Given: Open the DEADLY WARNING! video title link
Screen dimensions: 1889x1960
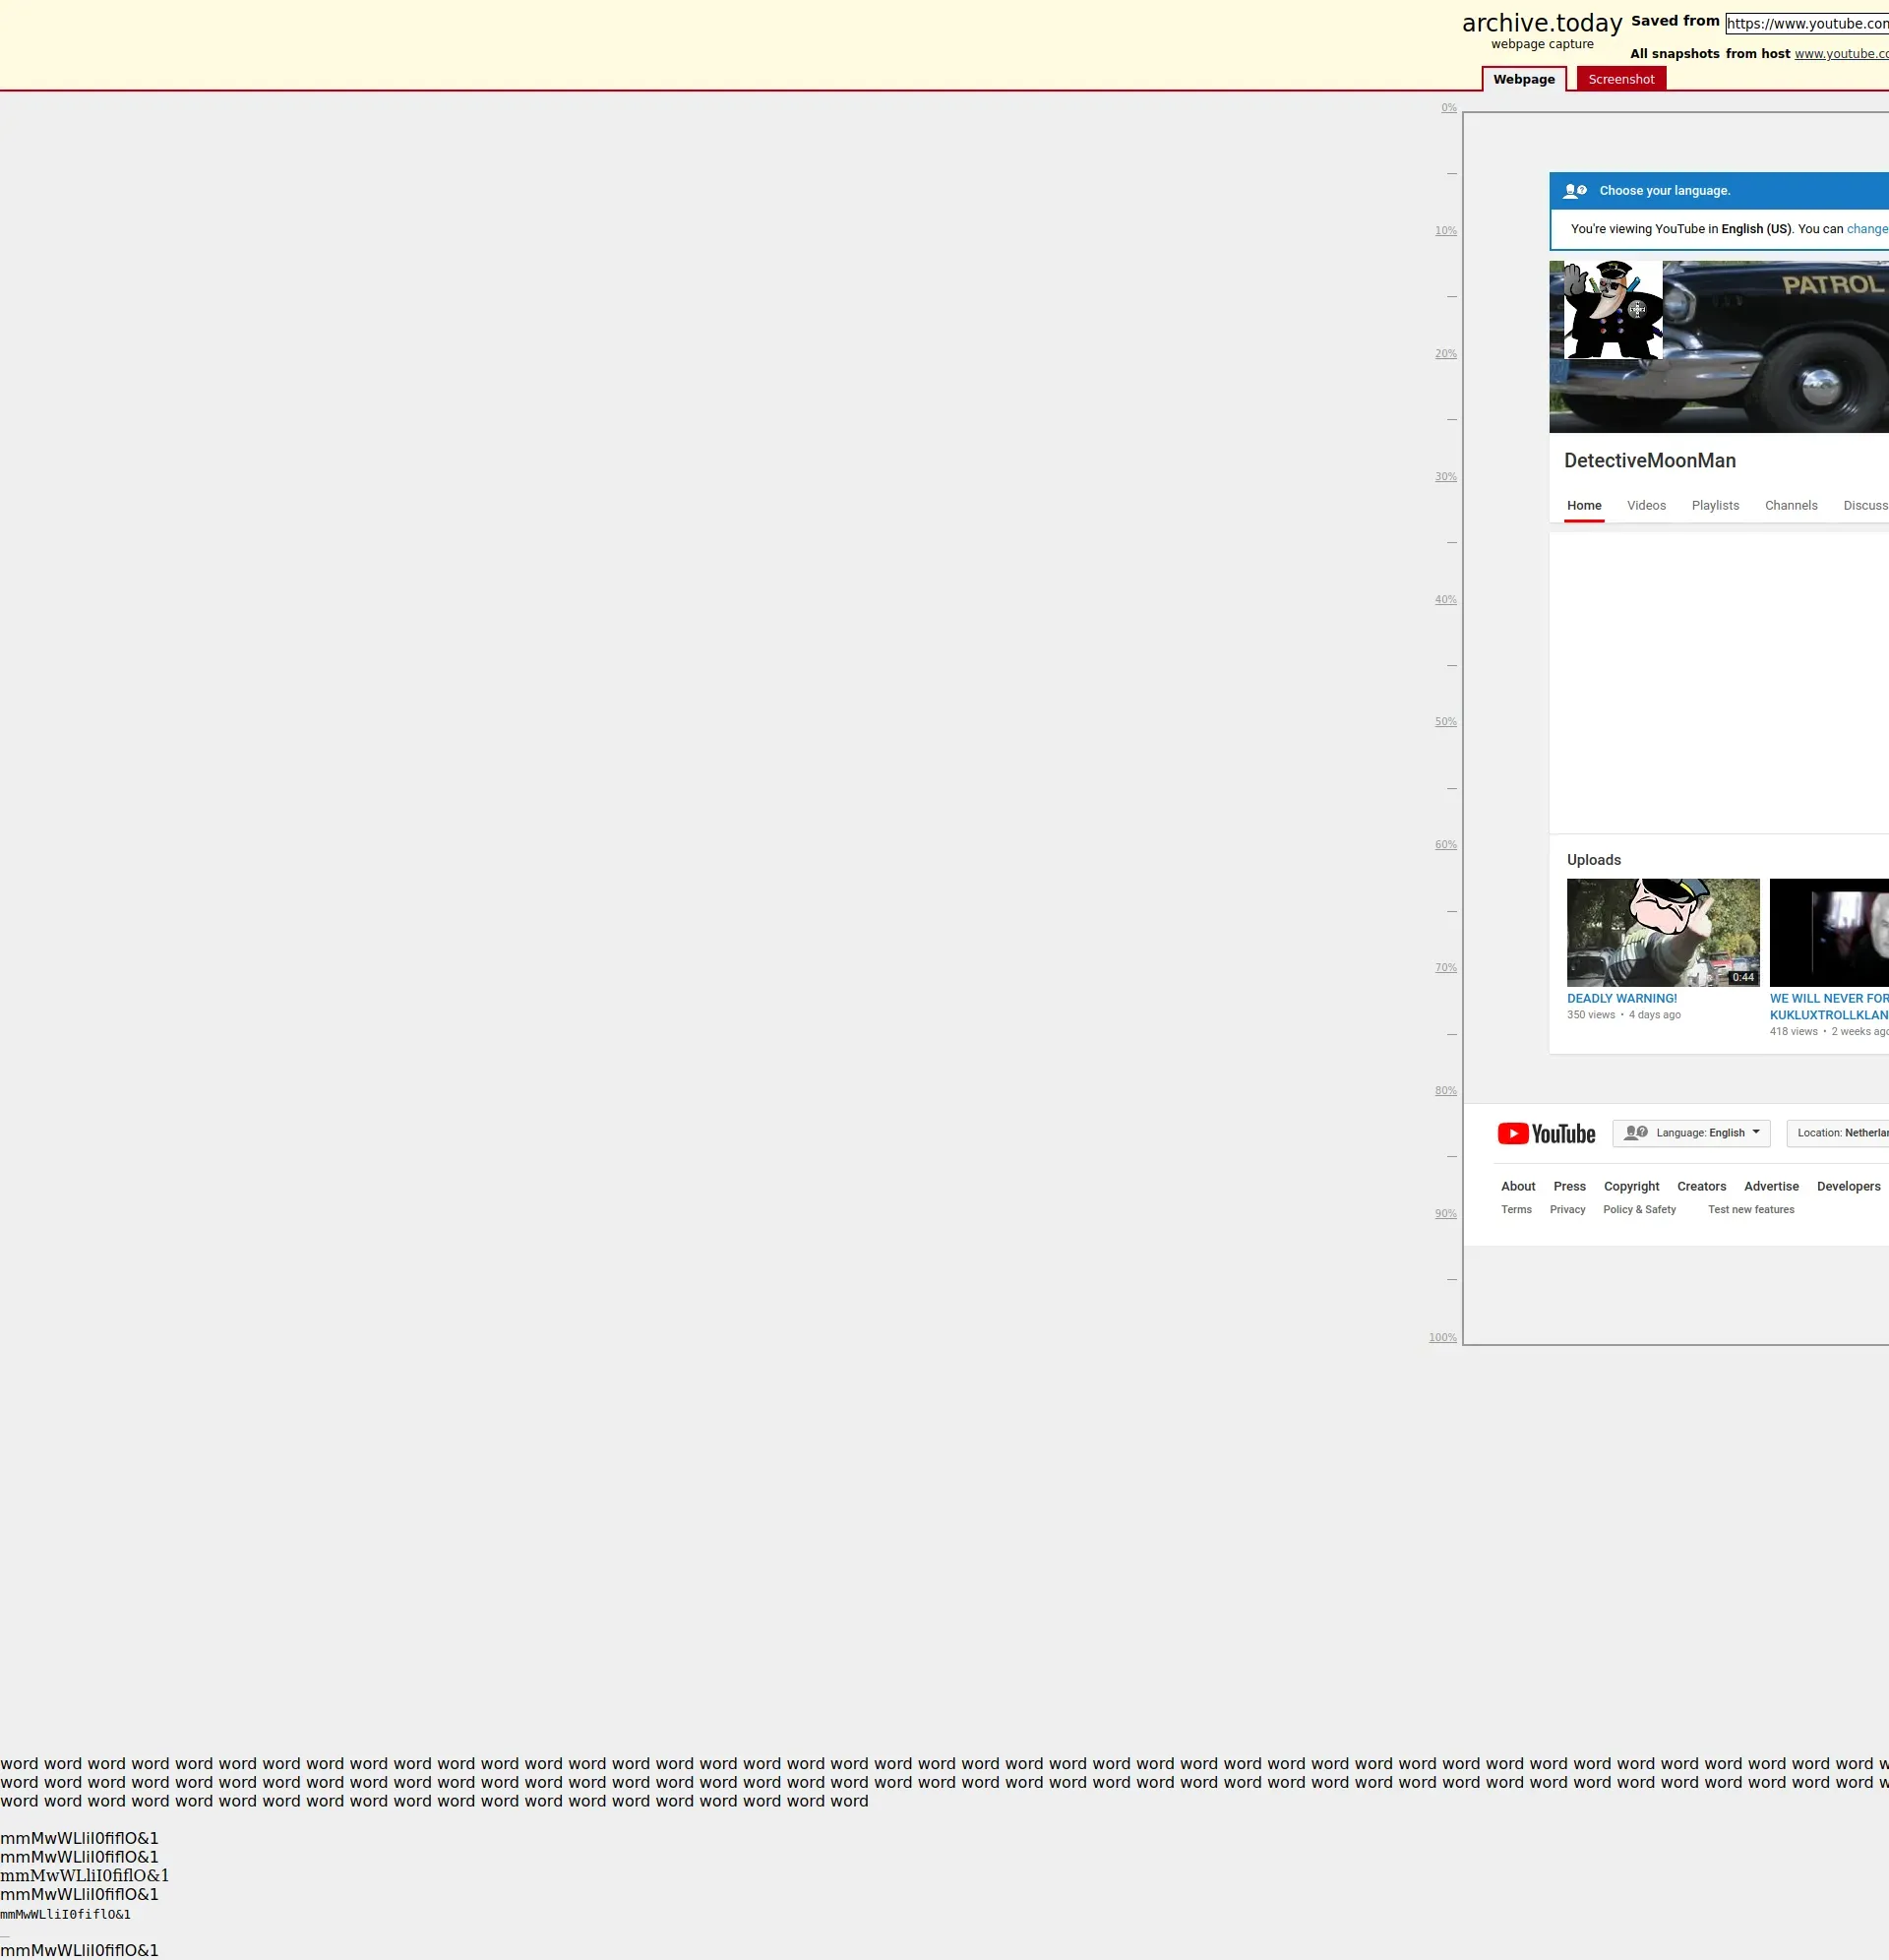Looking at the screenshot, I should pos(1621,998).
